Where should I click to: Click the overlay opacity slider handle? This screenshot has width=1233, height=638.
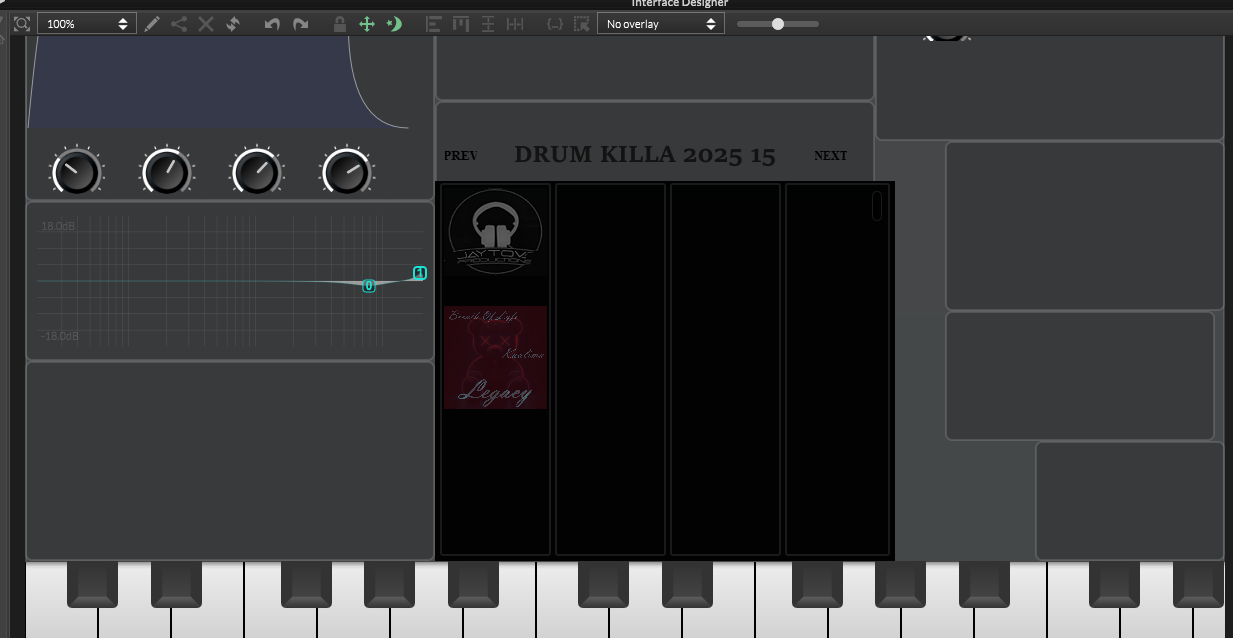coord(778,23)
